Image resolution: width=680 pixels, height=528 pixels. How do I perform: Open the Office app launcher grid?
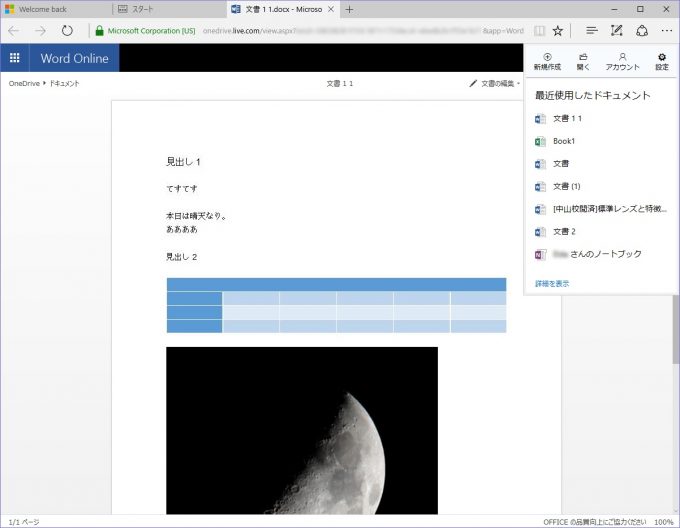(14, 58)
